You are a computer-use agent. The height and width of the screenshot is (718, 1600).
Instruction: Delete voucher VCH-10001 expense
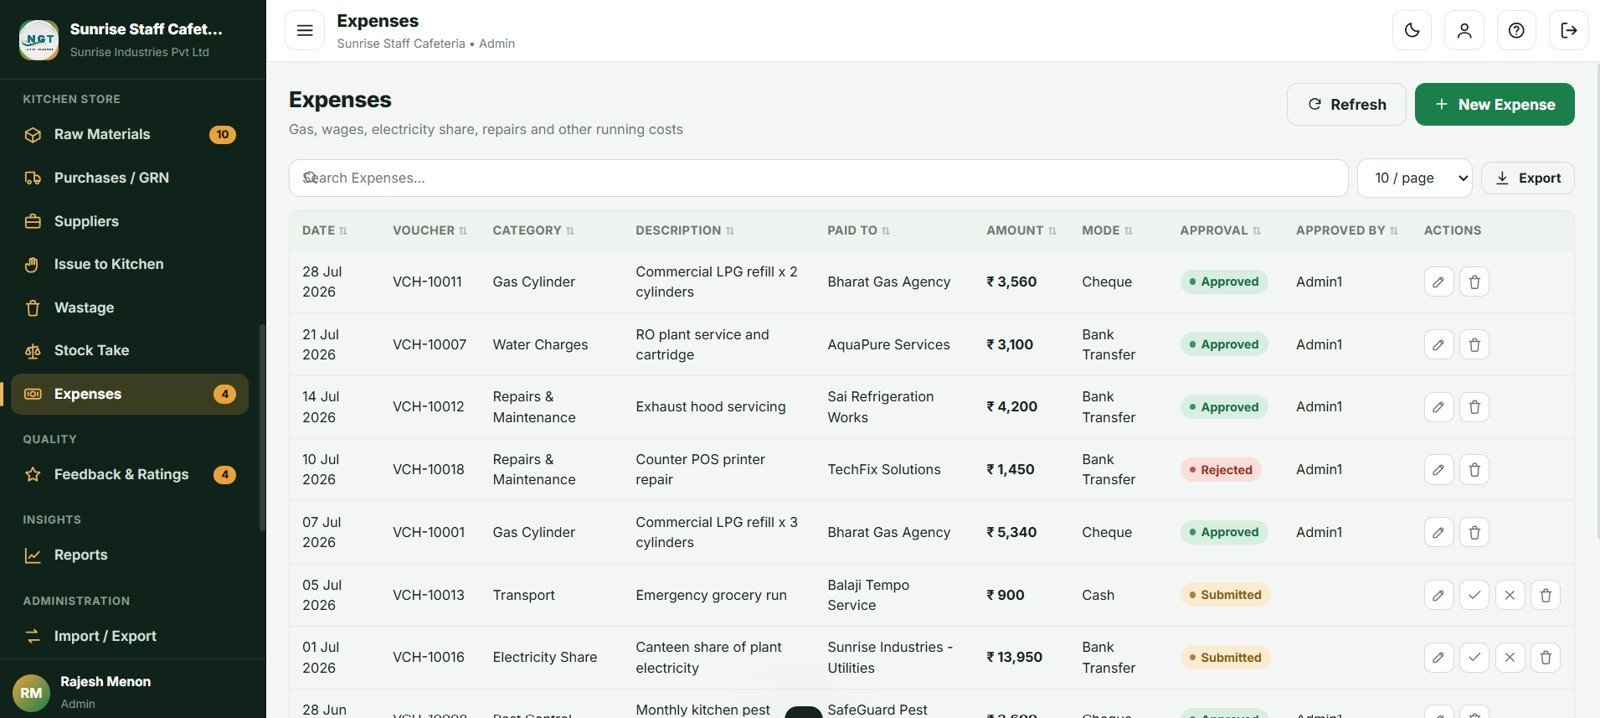(x=1474, y=532)
